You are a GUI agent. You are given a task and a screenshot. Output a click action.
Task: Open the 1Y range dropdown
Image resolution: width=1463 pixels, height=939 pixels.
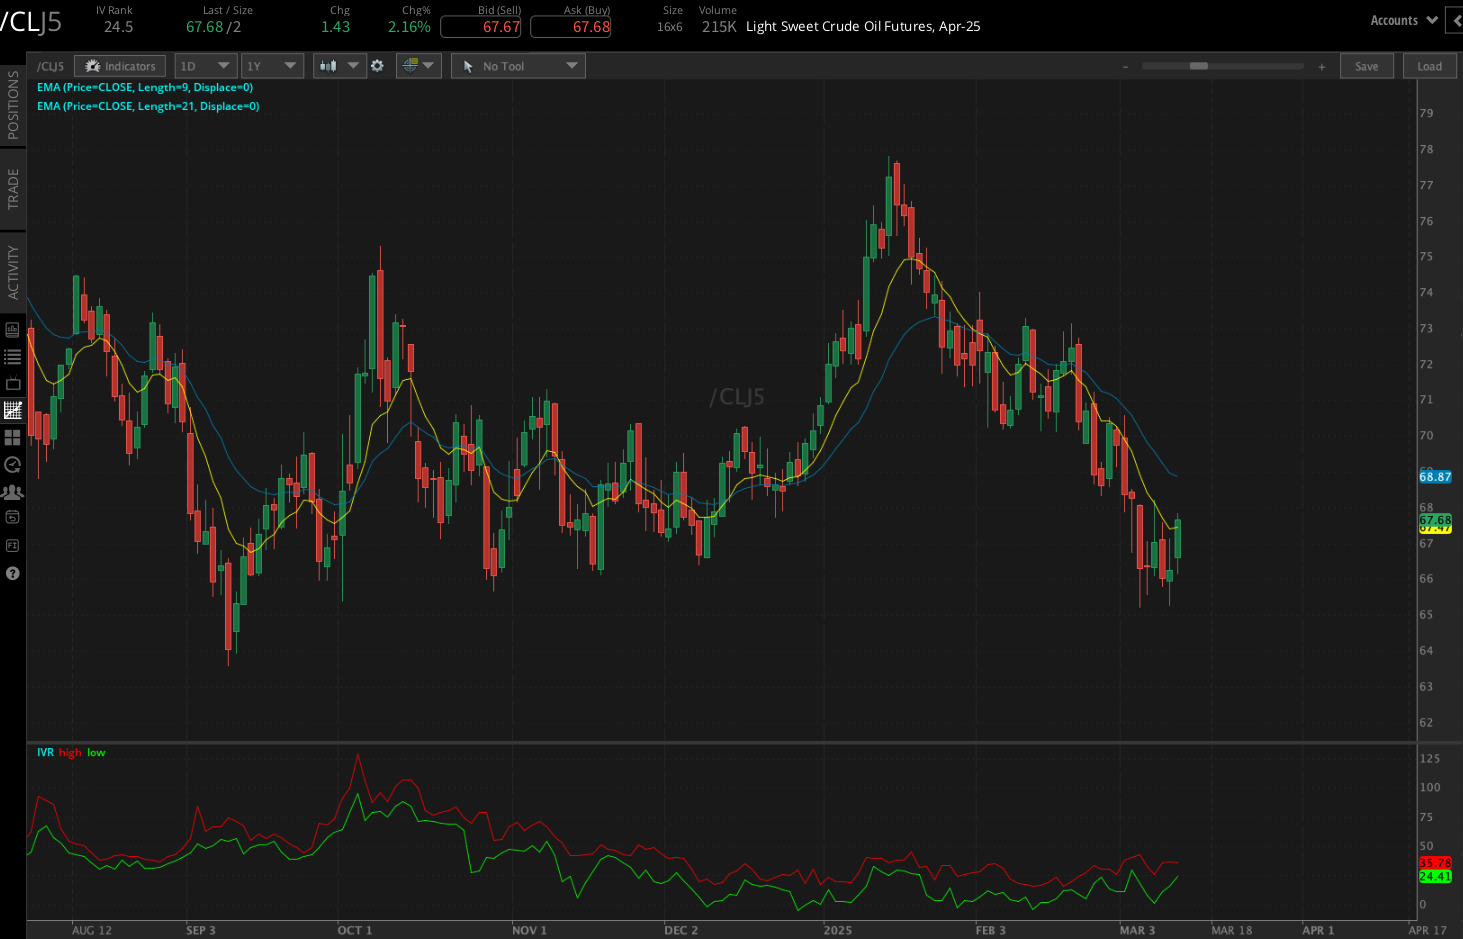pyautogui.click(x=272, y=65)
